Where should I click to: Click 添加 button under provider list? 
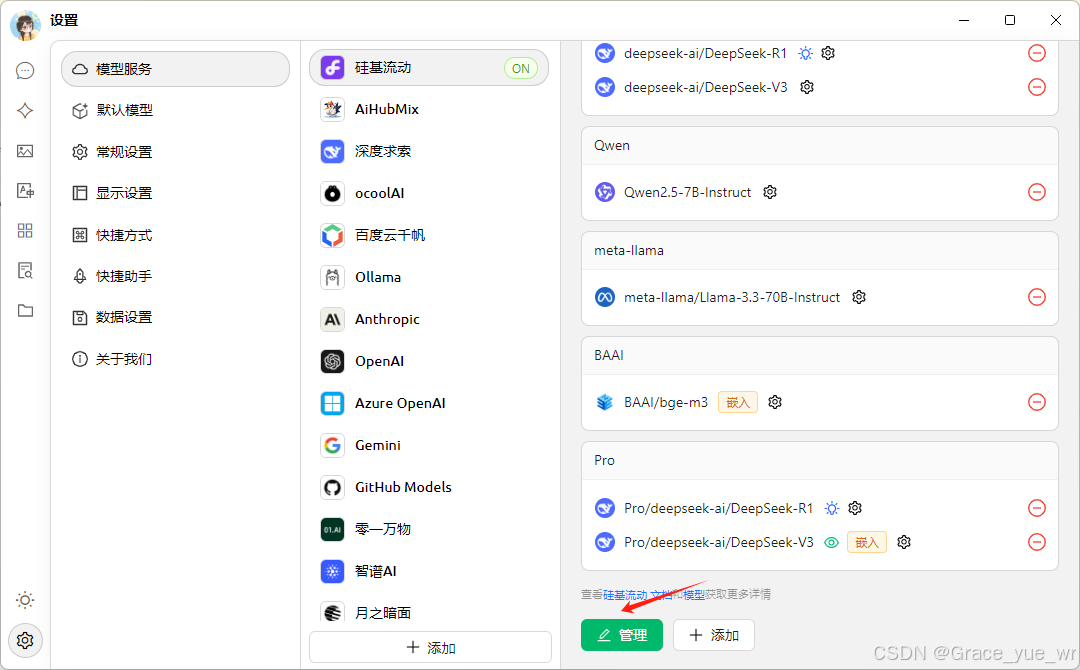click(430, 647)
